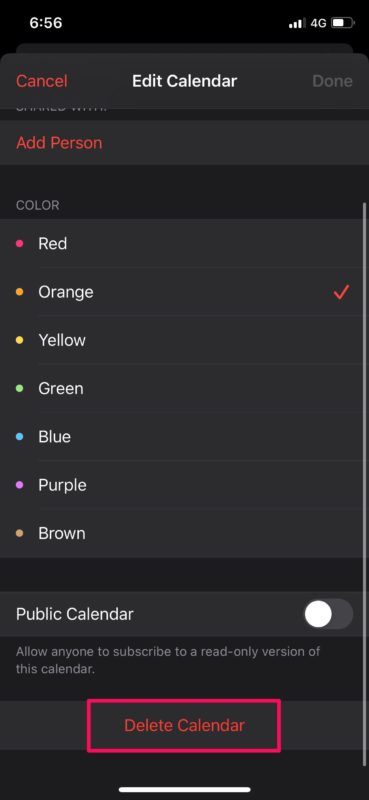Add Person to share calendar
Screen dimensions: 369x800
coord(59,143)
